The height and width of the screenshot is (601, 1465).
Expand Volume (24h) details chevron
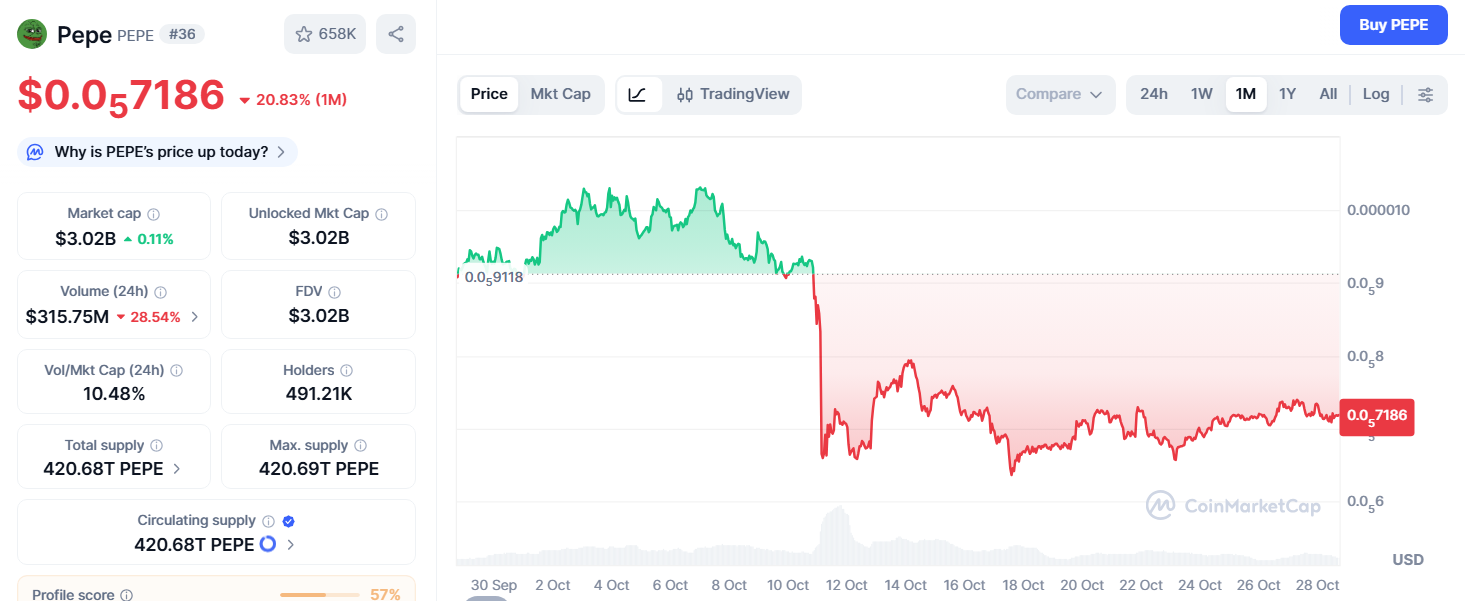pos(195,314)
